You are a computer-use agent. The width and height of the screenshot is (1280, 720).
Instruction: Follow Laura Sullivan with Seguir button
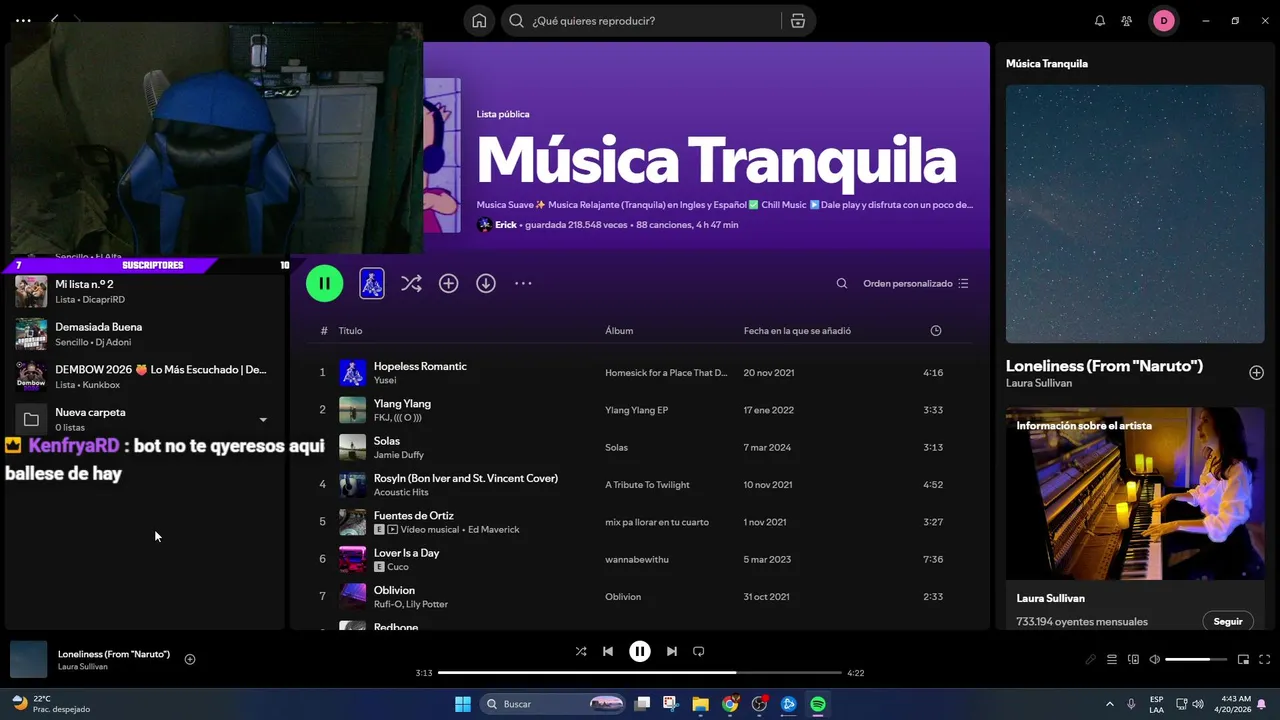(1227, 621)
